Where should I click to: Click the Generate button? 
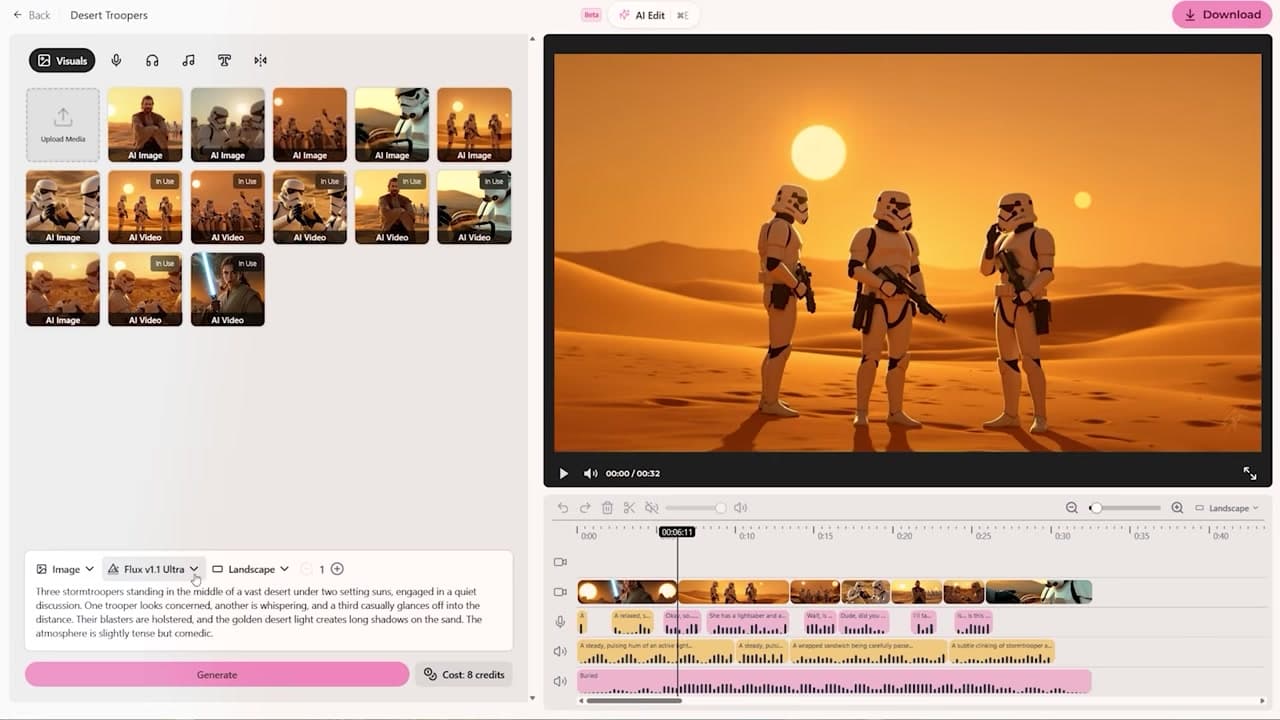[217, 674]
